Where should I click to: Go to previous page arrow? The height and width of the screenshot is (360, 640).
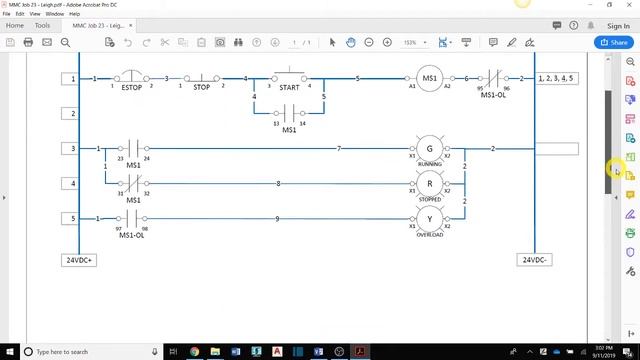click(257, 42)
